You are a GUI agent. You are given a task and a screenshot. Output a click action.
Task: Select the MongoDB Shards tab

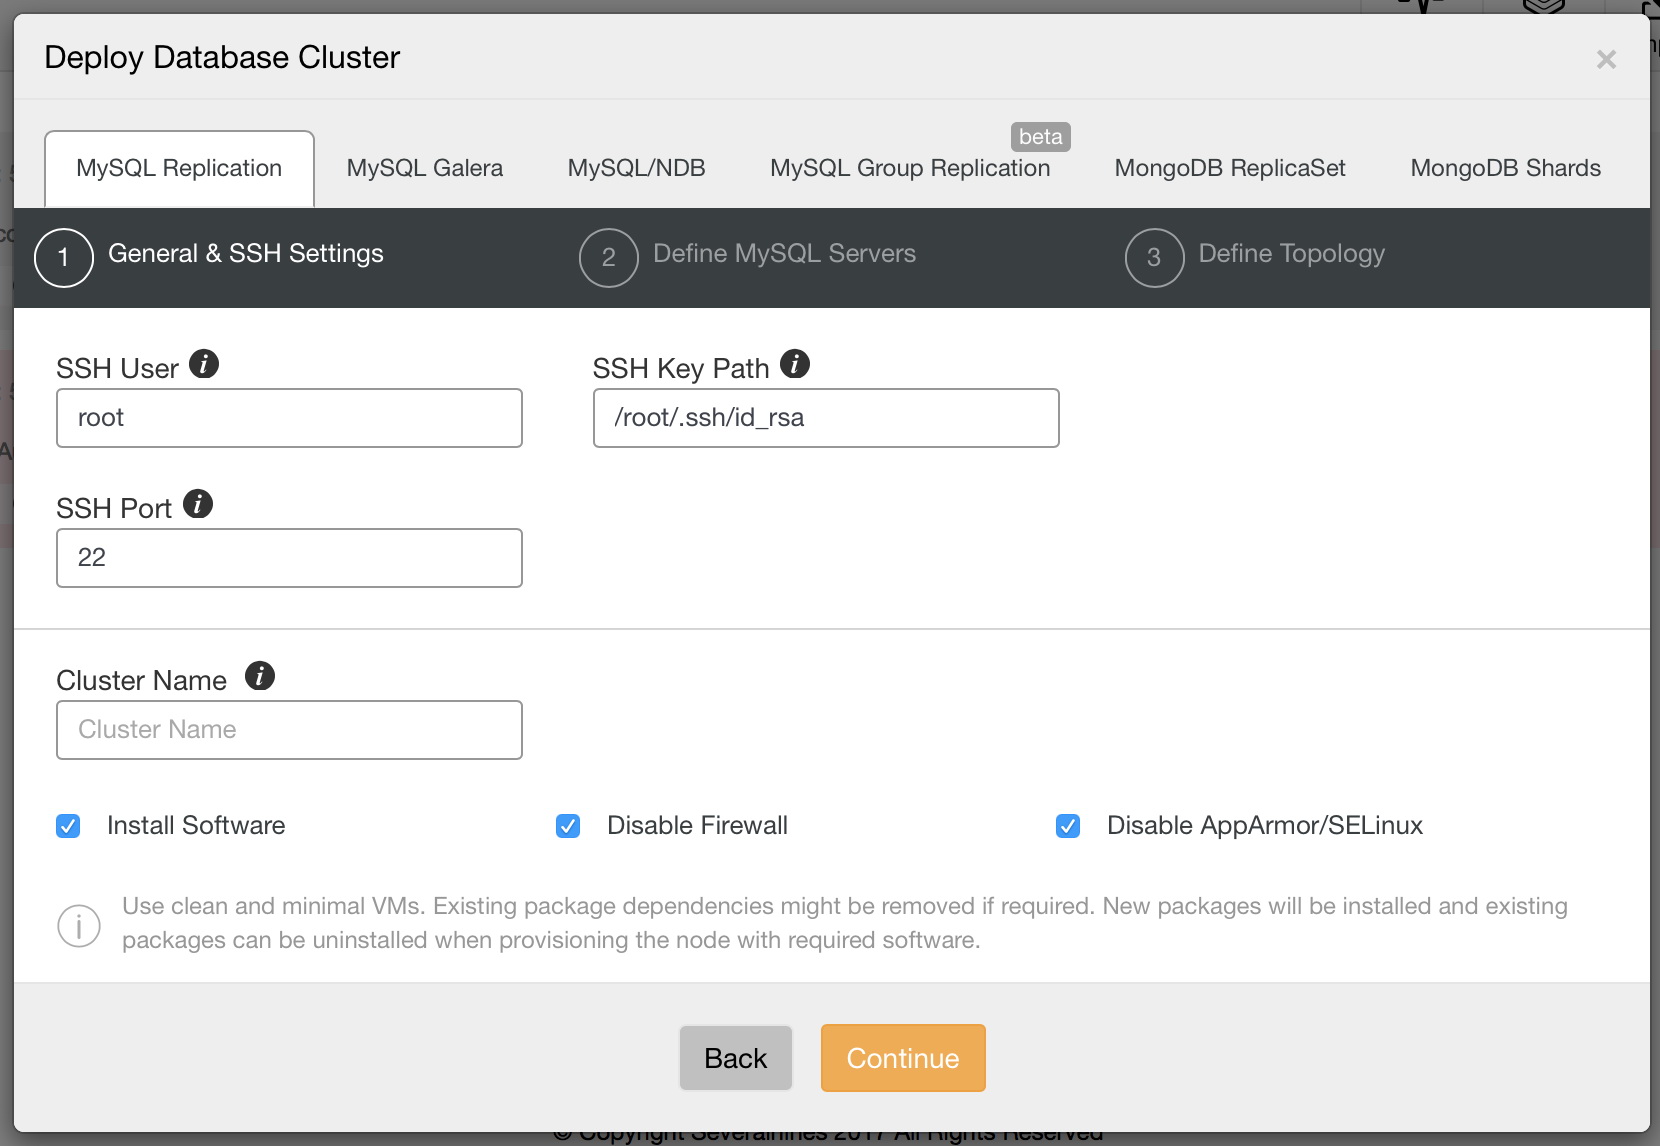[x=1506, y=169]
